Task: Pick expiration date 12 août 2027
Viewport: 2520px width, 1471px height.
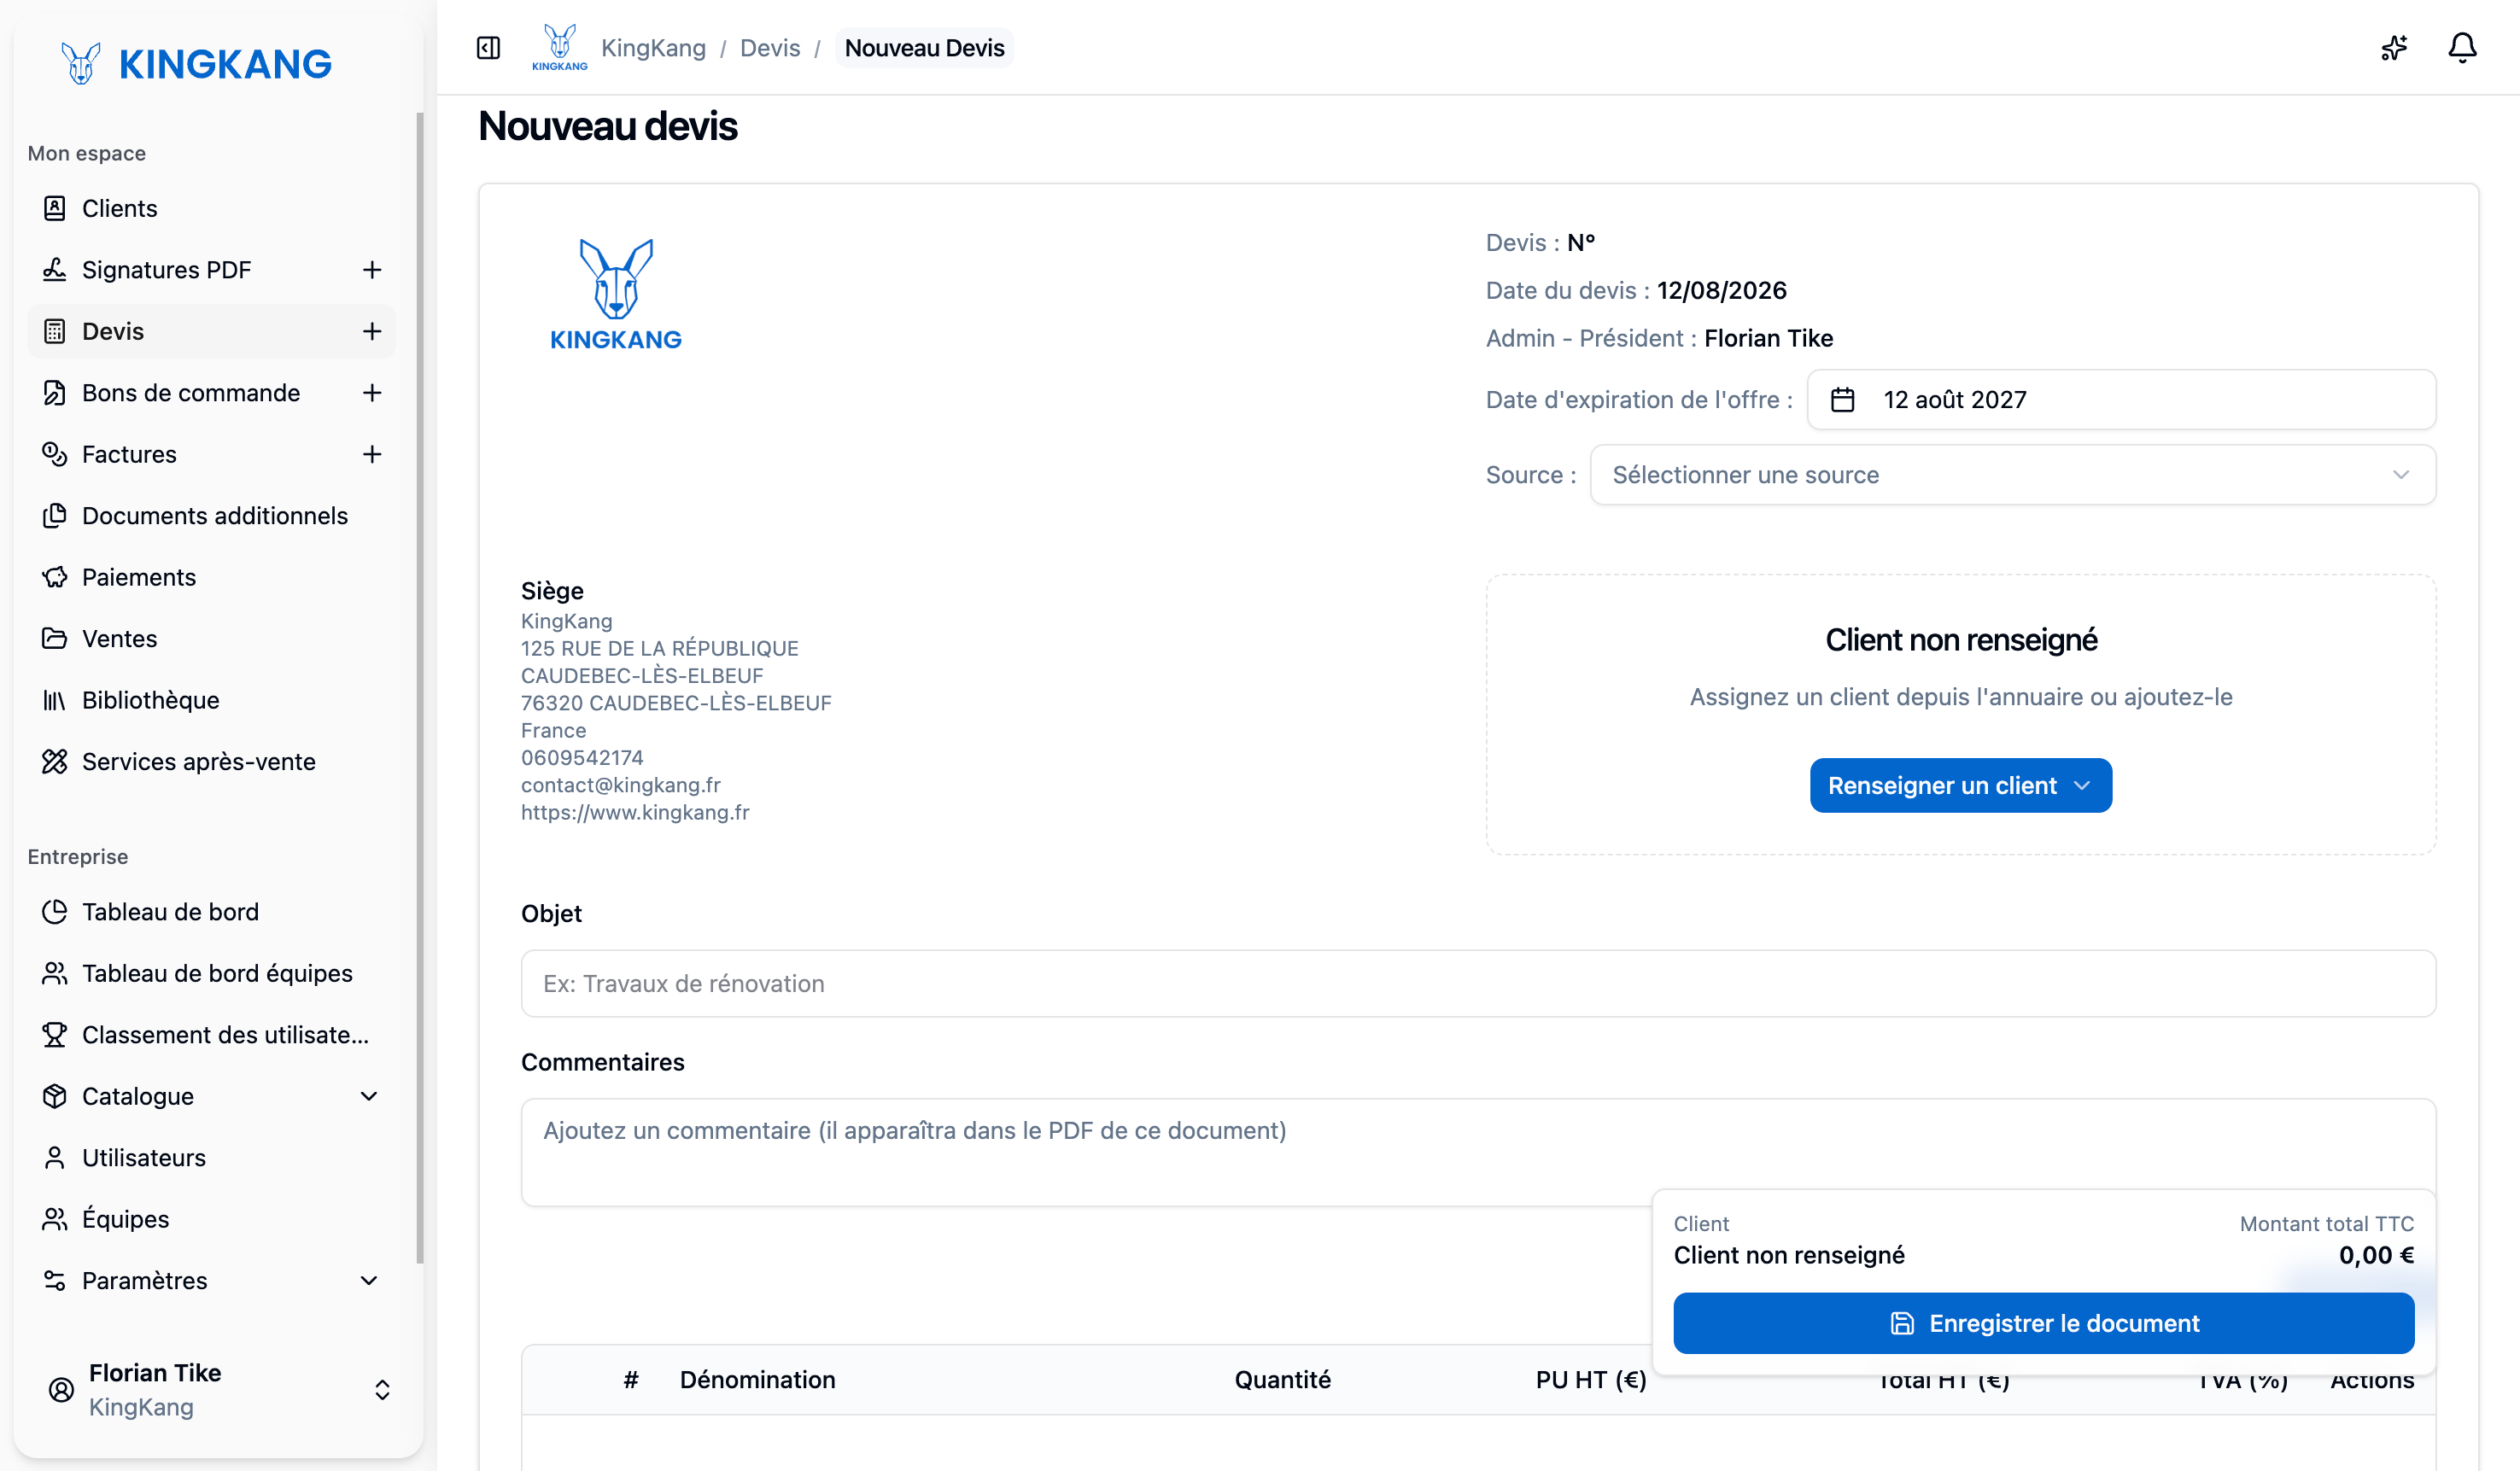Action: 2121,400
